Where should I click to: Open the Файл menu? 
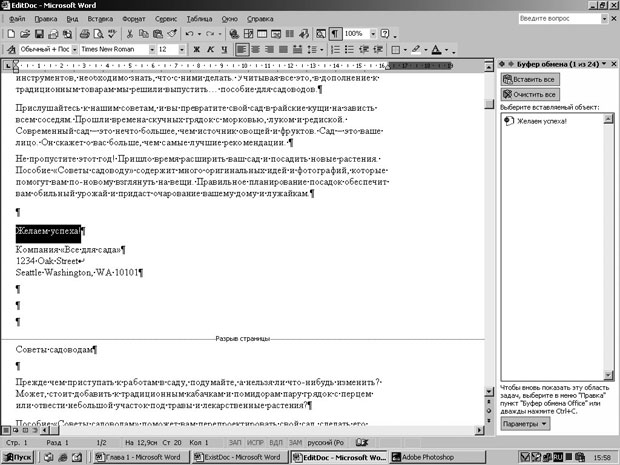click(x=17, y=19)
